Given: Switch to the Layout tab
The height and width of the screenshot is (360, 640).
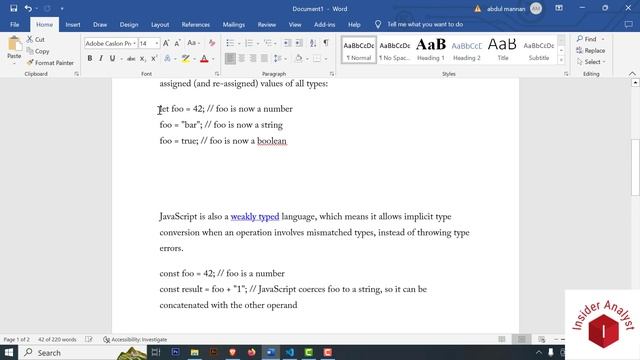Looking at the screenshot, I should 160,24.
